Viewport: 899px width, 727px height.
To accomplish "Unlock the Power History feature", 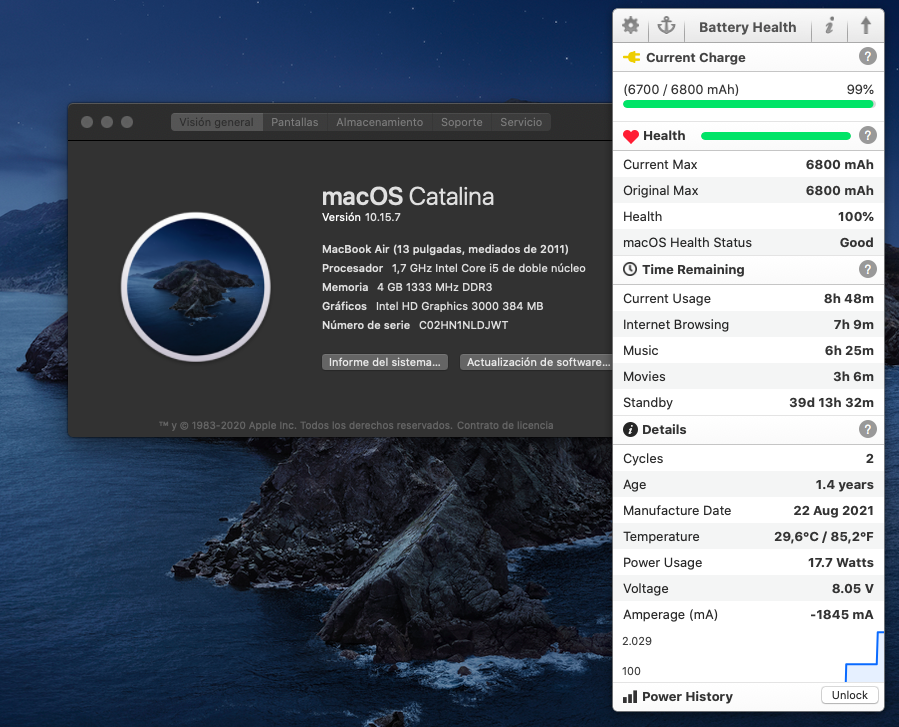I will [850, 695].
